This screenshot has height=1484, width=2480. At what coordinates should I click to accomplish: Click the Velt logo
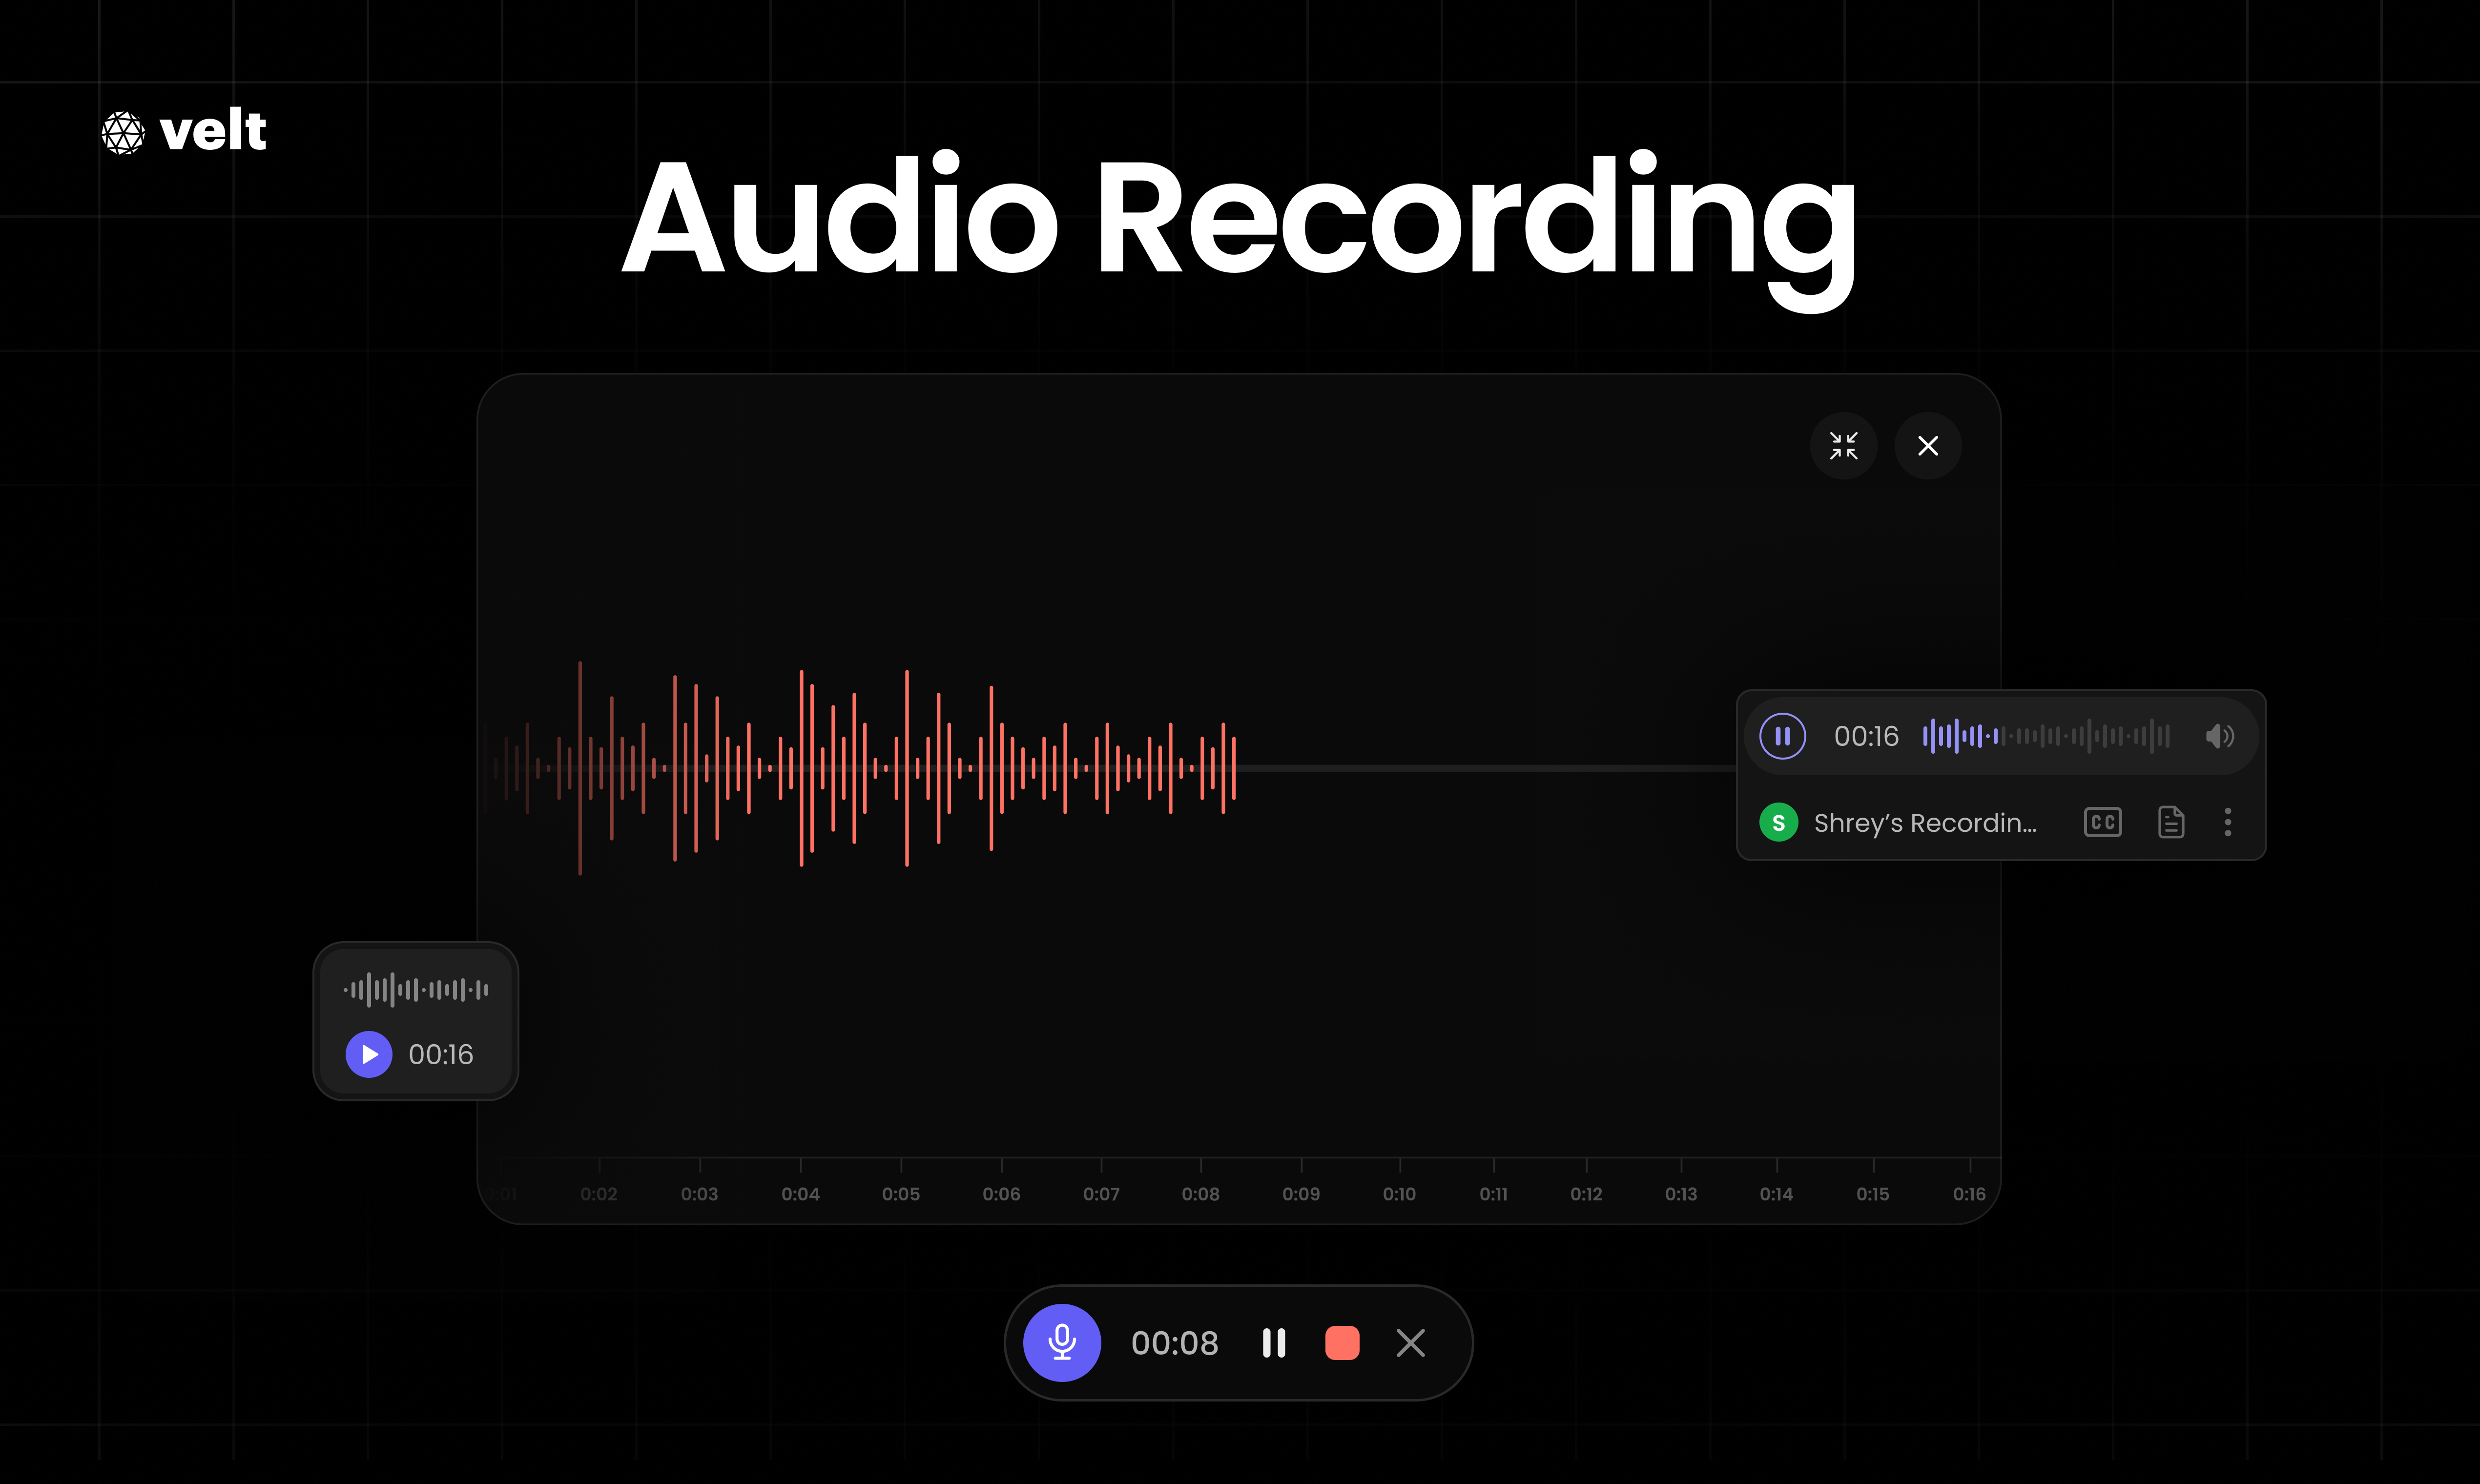point(184,132)
